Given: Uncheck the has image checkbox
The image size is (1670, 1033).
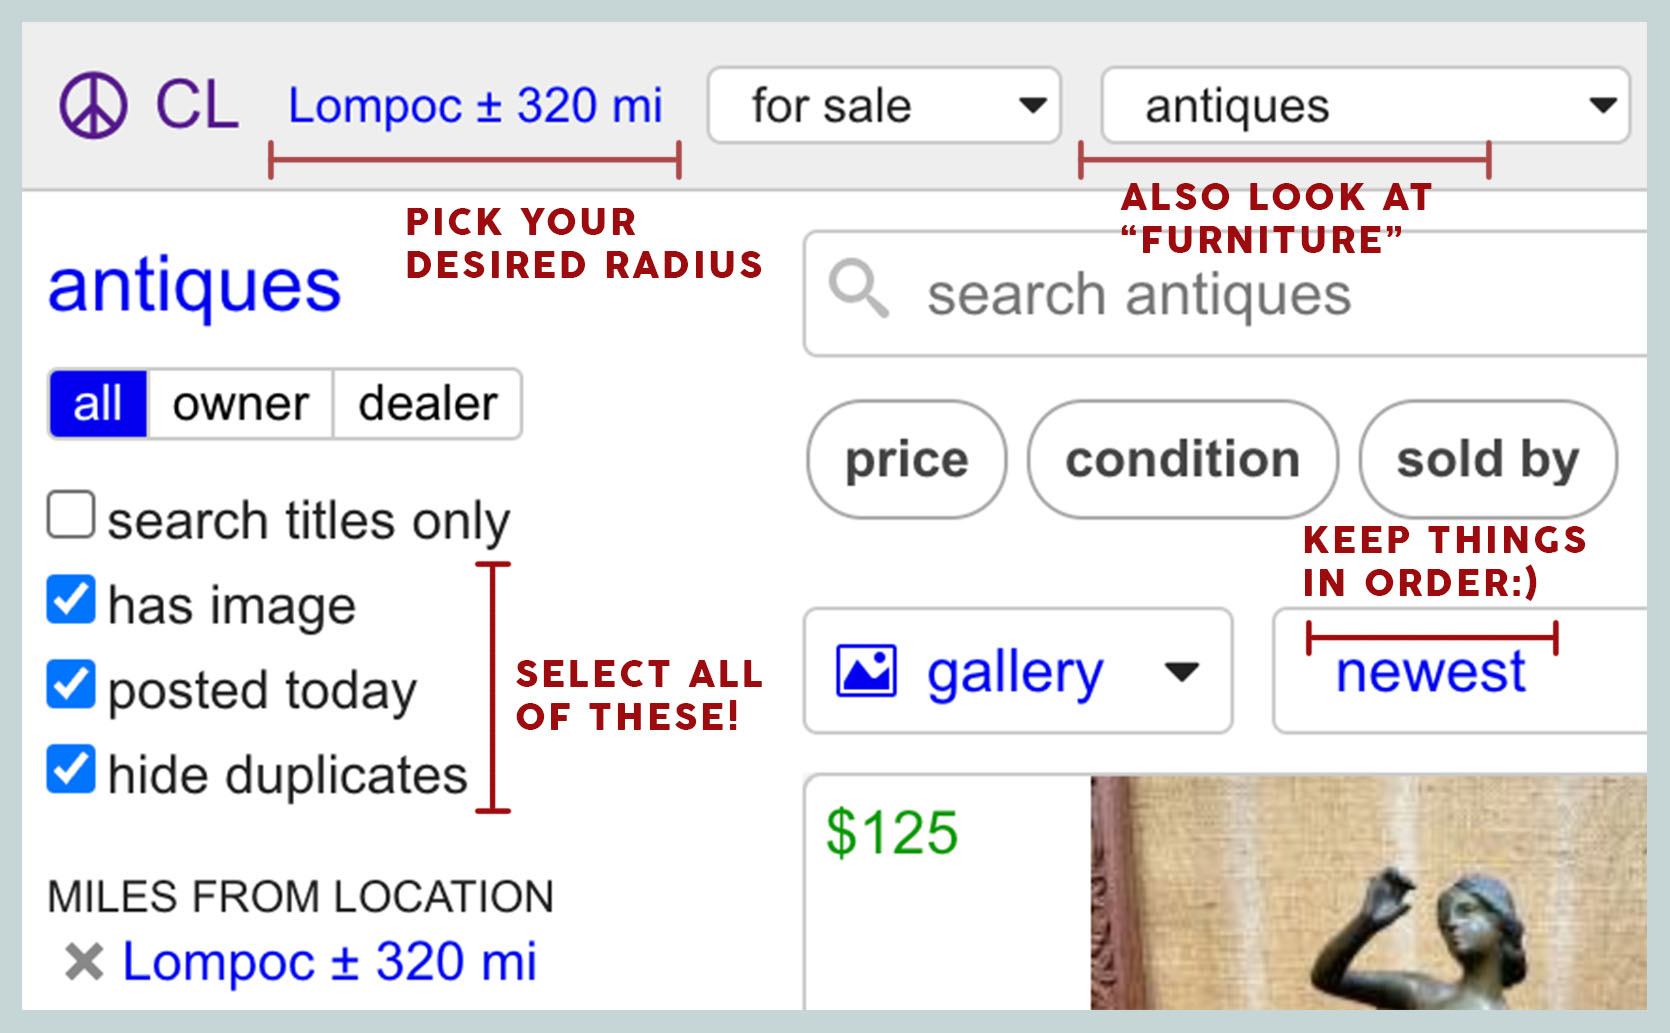Looking at the screenshot, I should (71, 599).
